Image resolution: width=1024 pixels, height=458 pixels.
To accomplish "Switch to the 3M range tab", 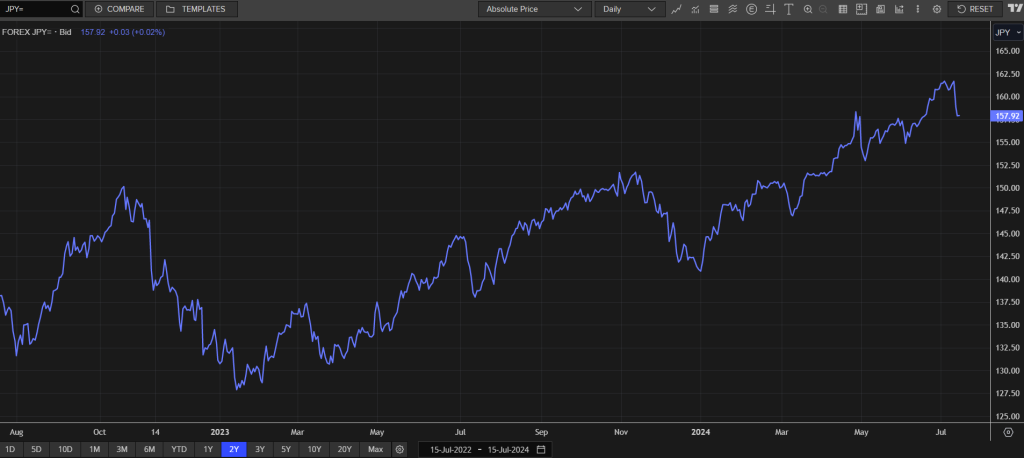I will (121, 449).
